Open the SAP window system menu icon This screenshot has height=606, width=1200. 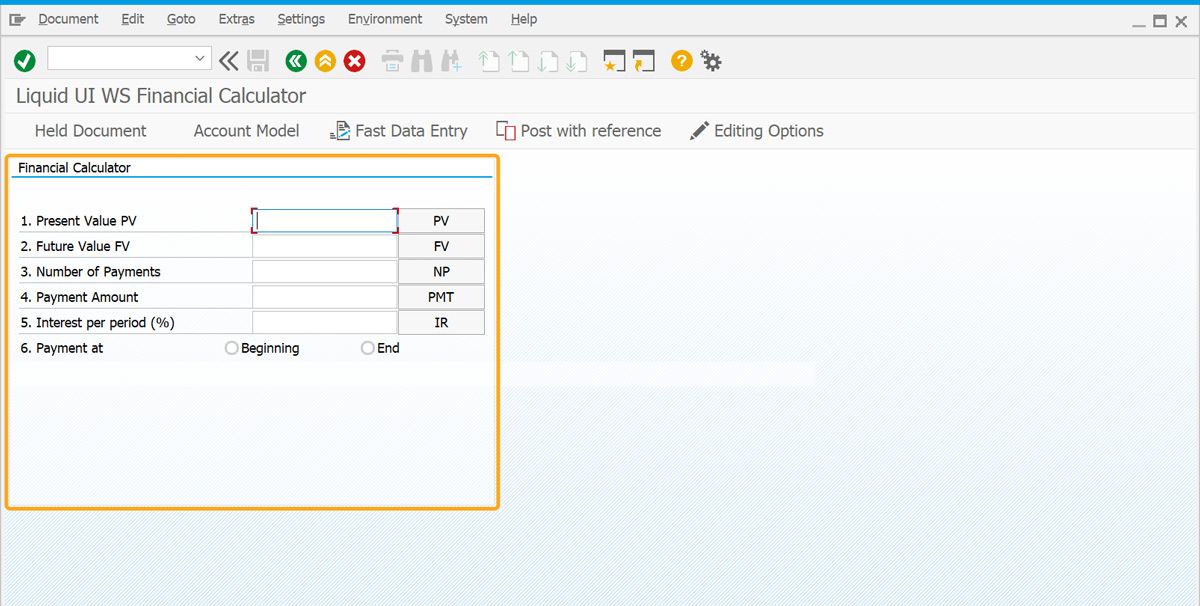tap(17, 19)
